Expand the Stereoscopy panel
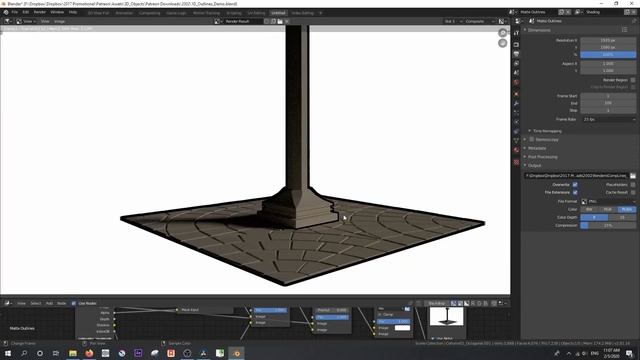Screen dimensions: 640x360 pyautogui.click(x=525, y=140)
